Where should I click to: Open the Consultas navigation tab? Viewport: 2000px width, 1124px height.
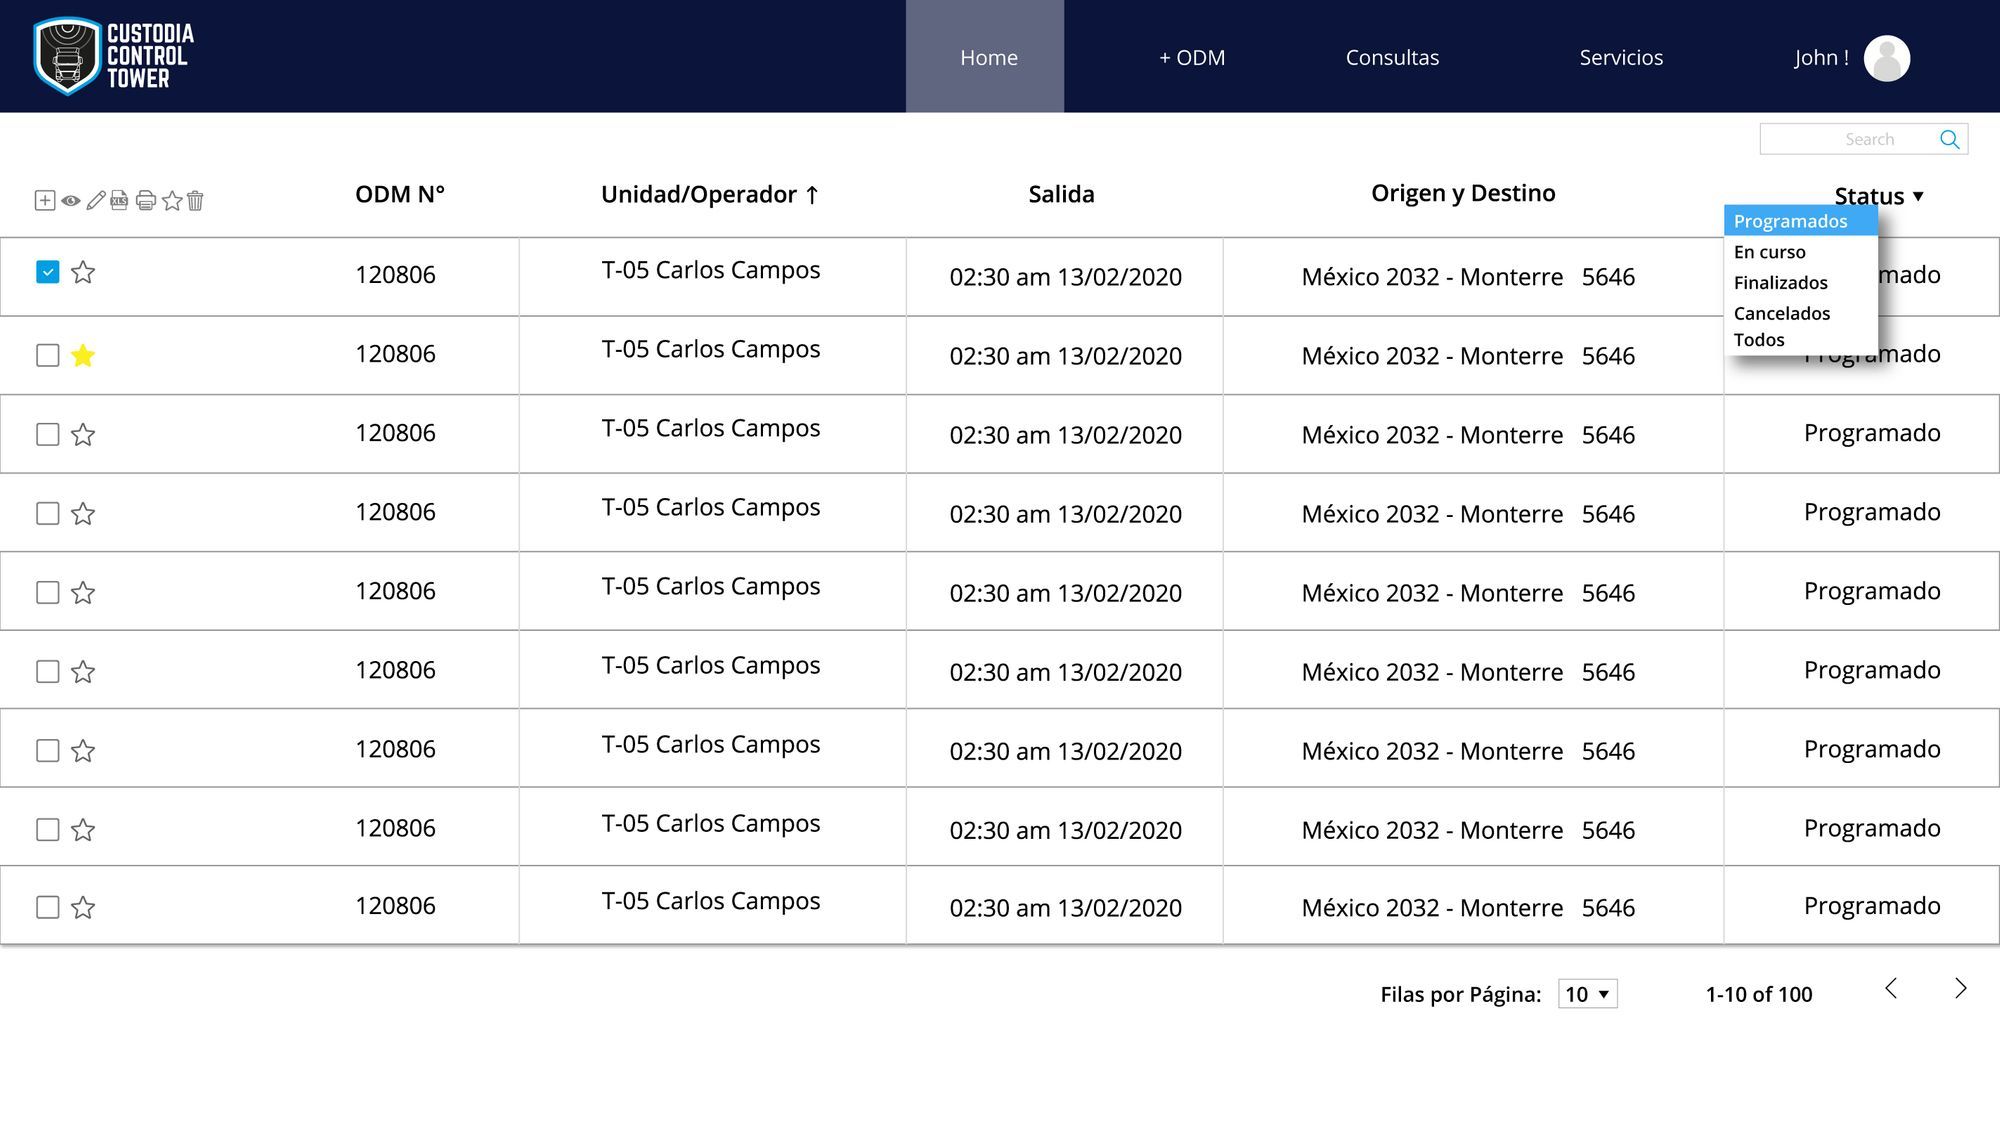[1391, 57]
